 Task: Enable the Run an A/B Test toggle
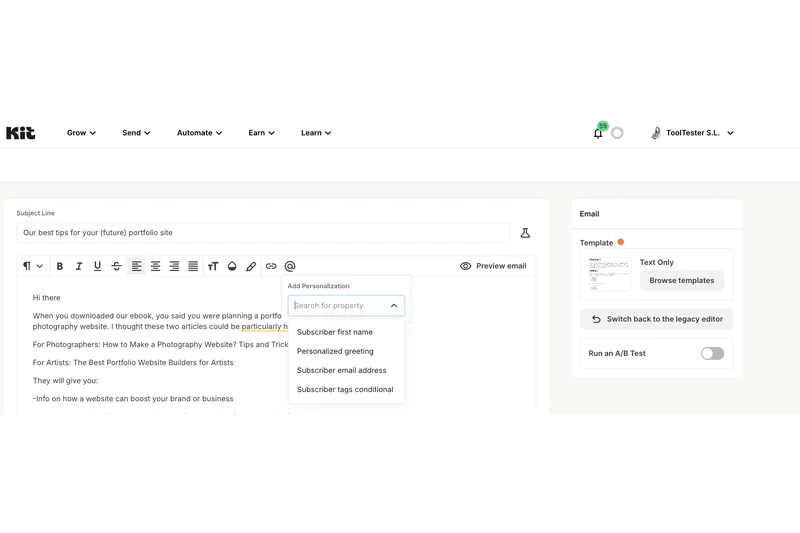click(712, 353)
